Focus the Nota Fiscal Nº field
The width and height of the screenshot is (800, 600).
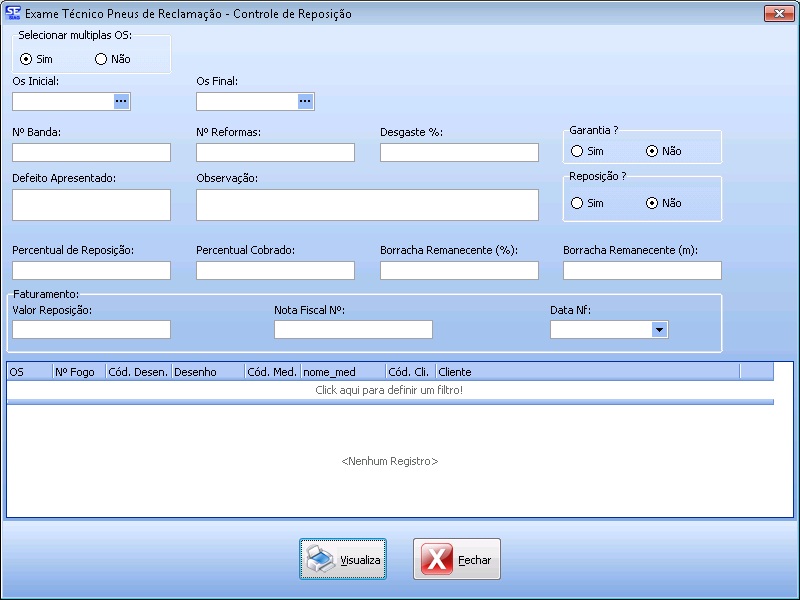click(353, 329)
